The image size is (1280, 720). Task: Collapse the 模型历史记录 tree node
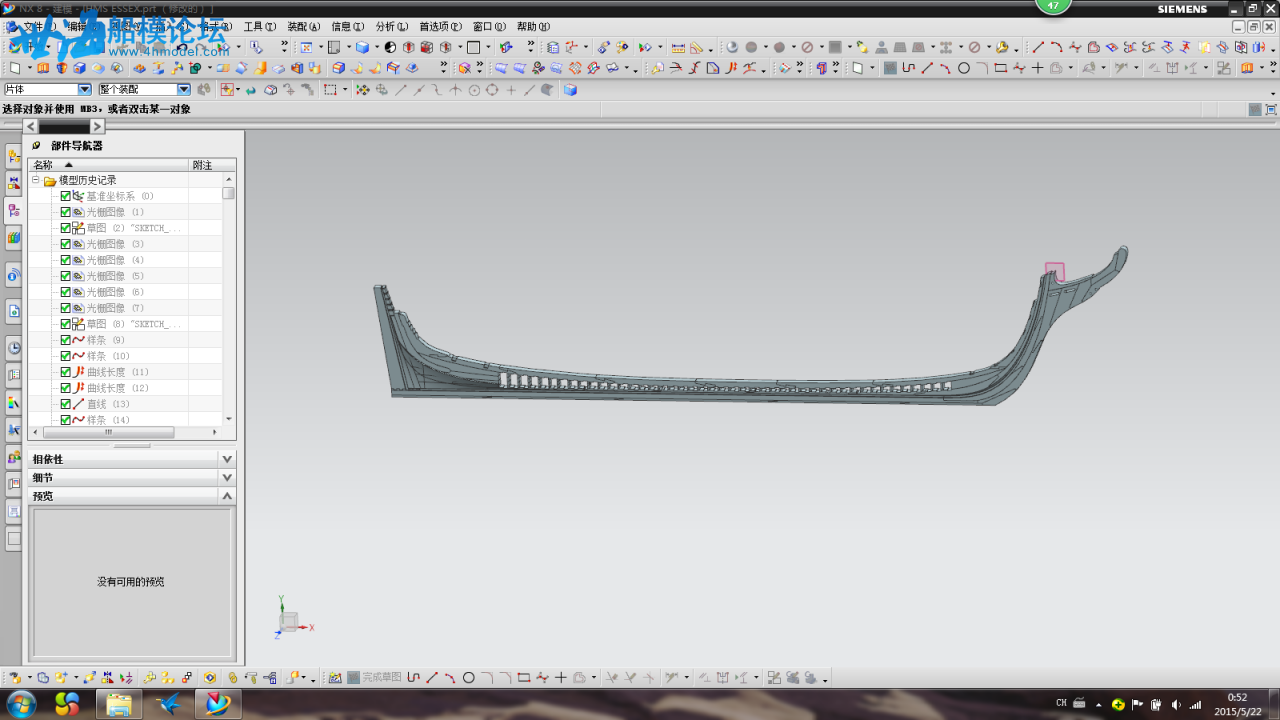tap(36, 180)
